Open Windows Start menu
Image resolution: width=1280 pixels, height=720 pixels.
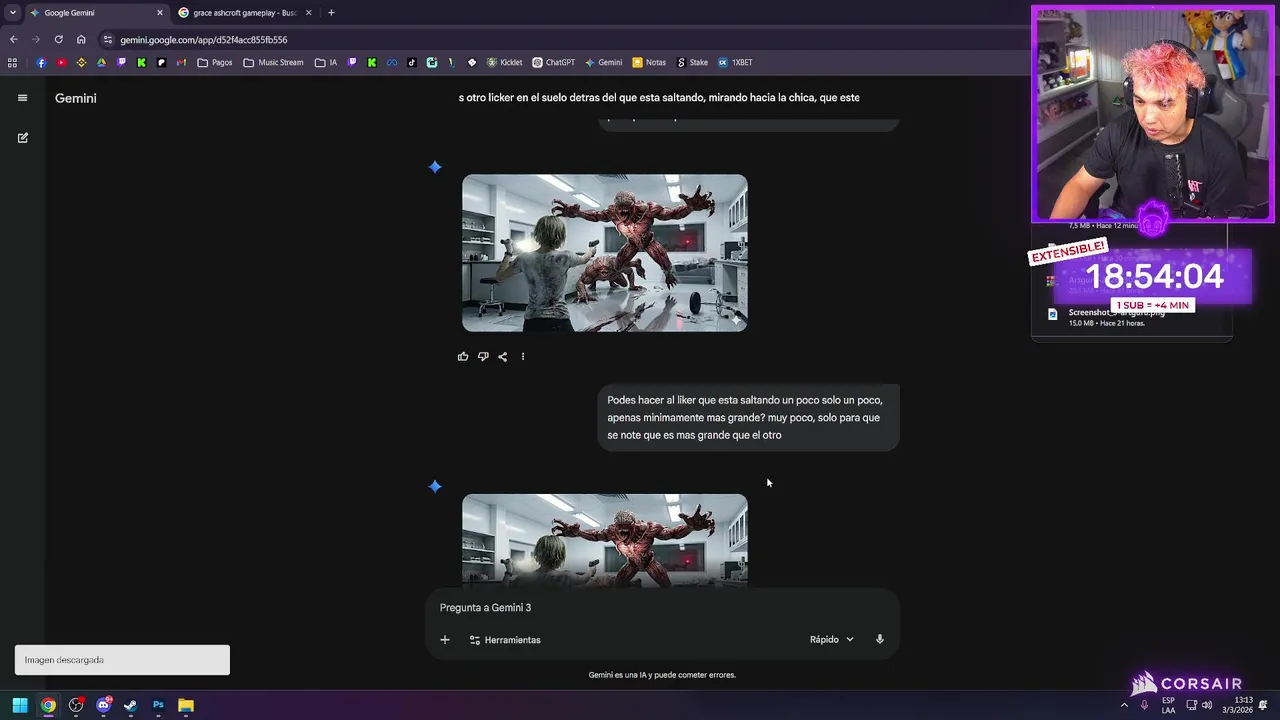point(20,705)
